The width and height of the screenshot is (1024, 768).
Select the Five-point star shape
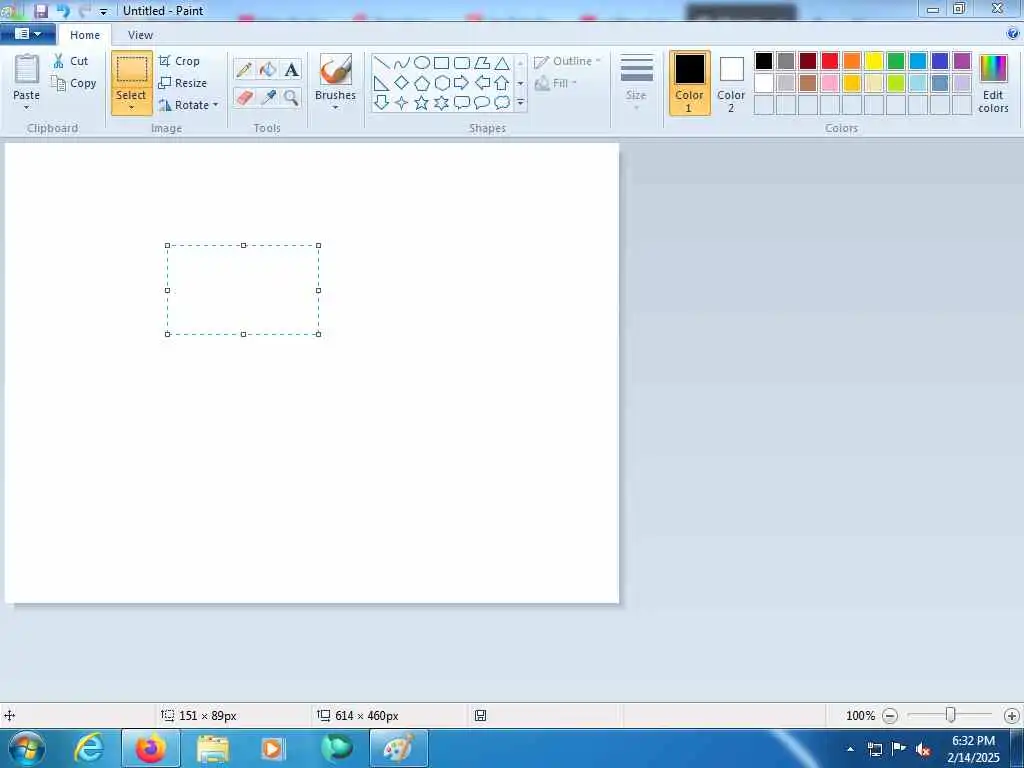coord(422,103)
